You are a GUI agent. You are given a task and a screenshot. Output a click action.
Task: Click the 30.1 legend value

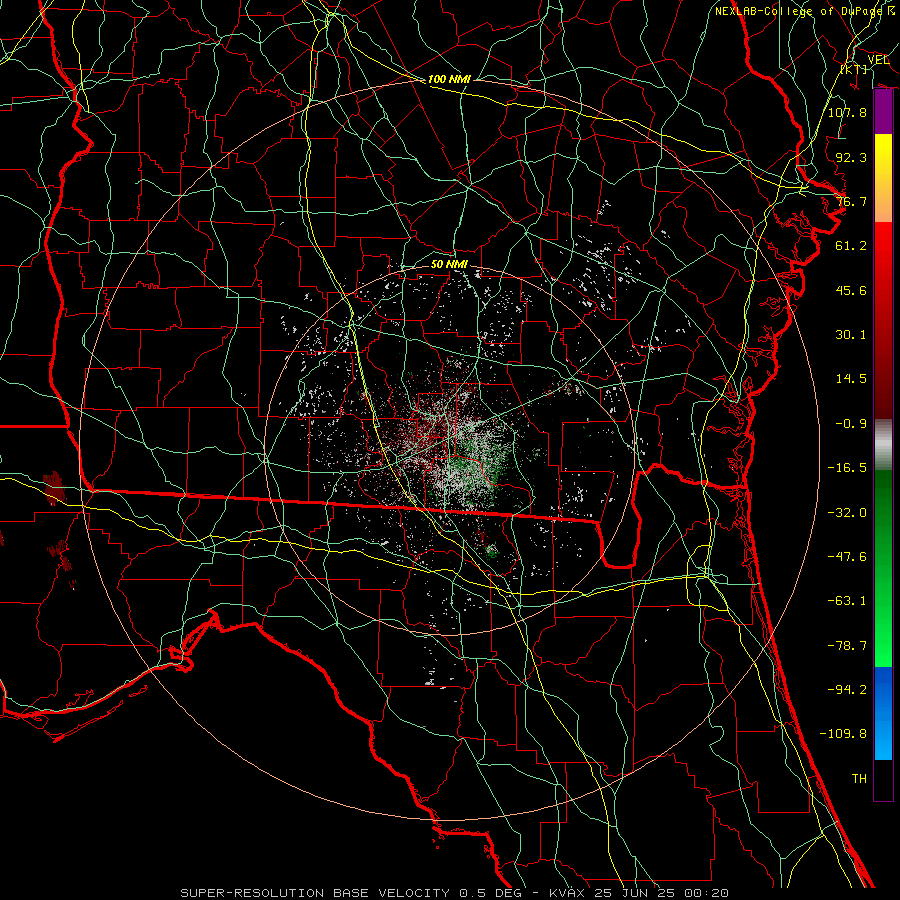(x=851, y=335)
